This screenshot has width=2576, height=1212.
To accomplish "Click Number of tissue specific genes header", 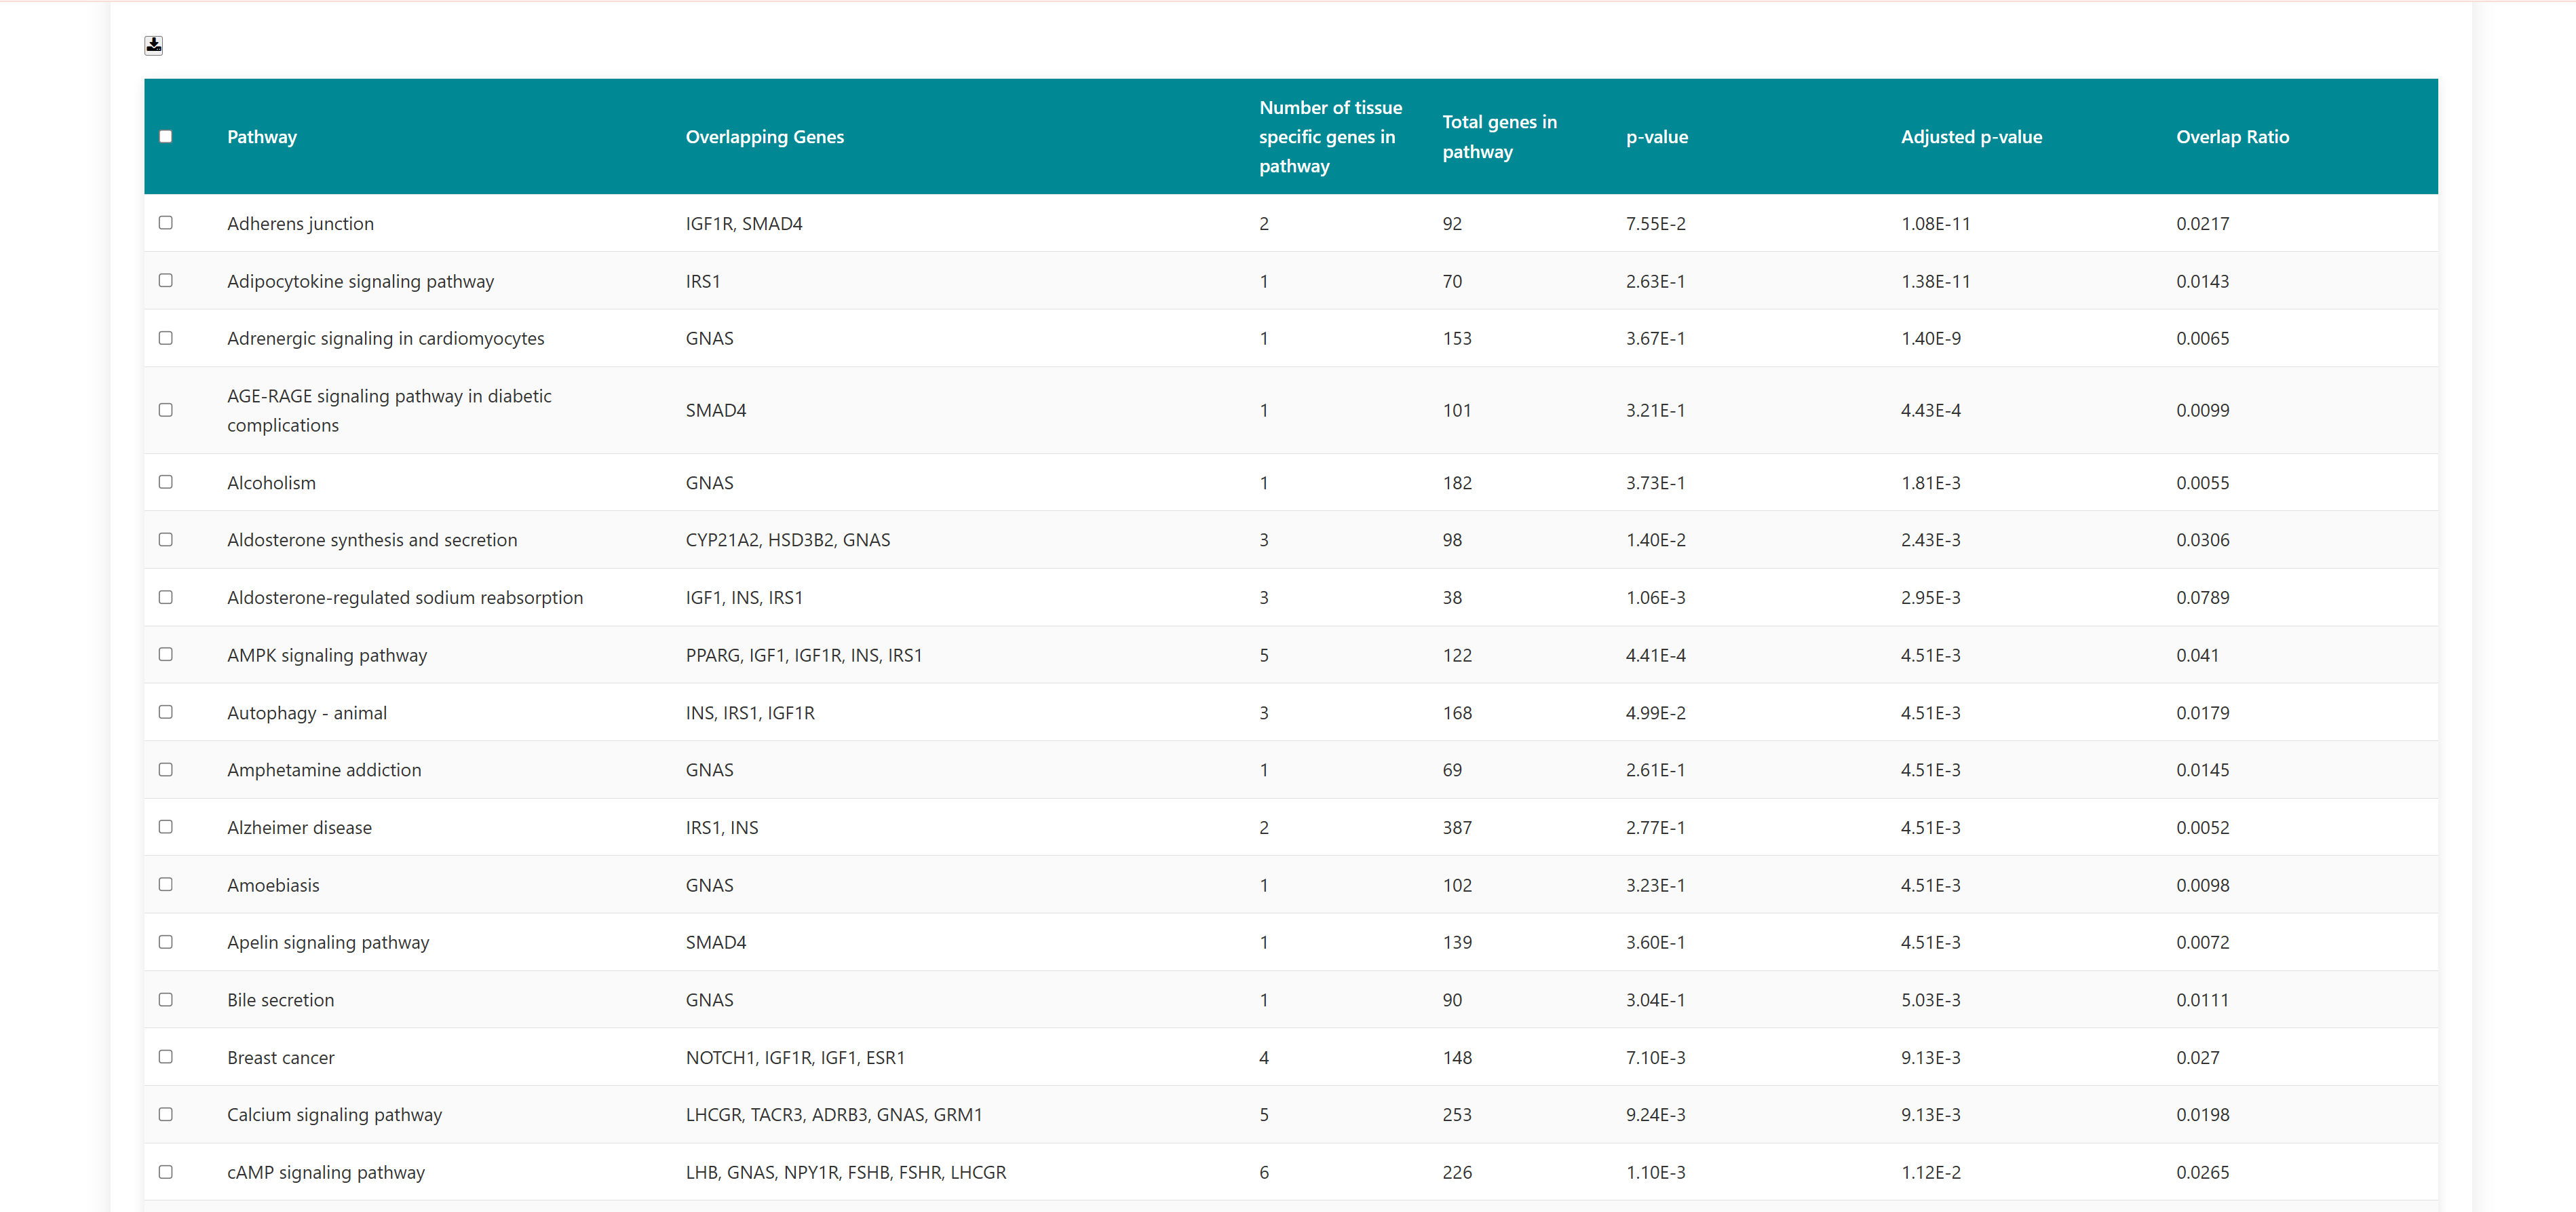I will pyautogui.click(x=1329, y=137).
